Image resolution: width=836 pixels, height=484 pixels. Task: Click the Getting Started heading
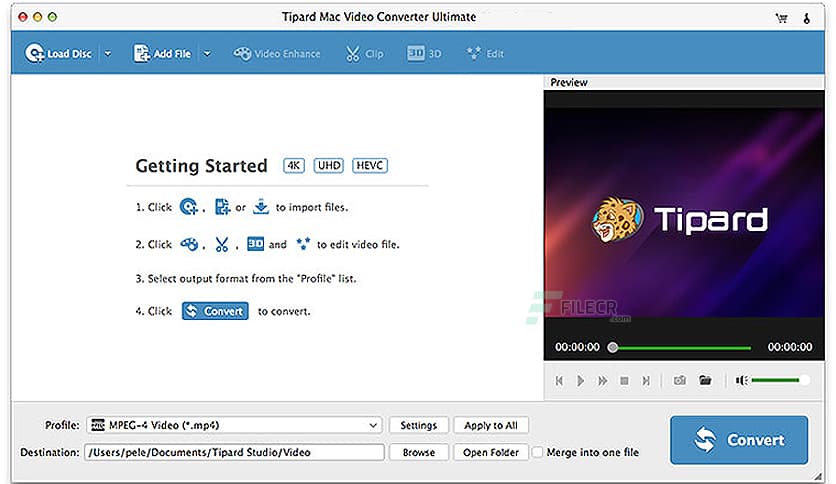click(202, 166)
